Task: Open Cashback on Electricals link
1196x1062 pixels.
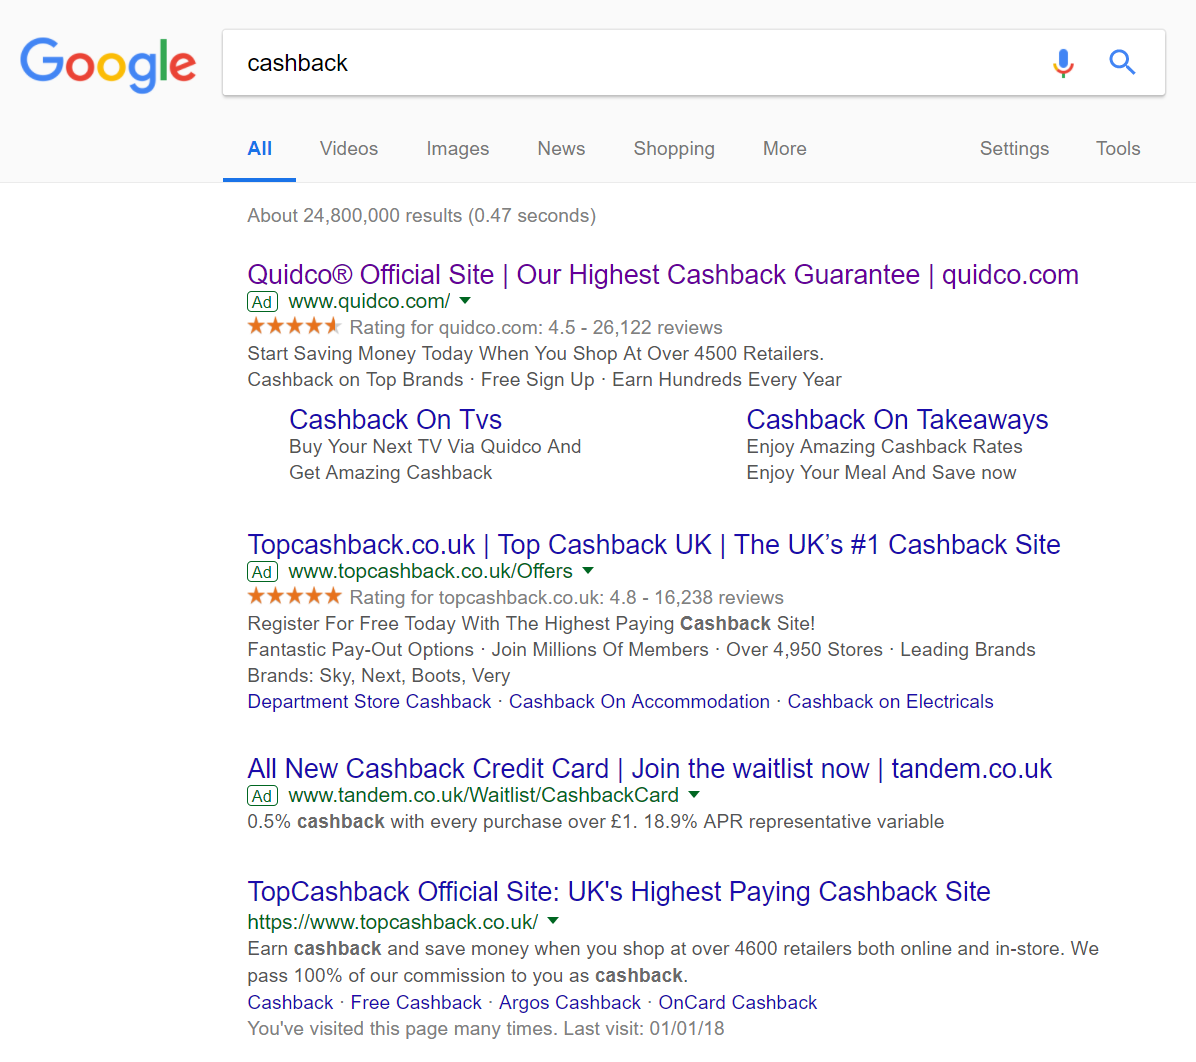Action: coord(890,702)
